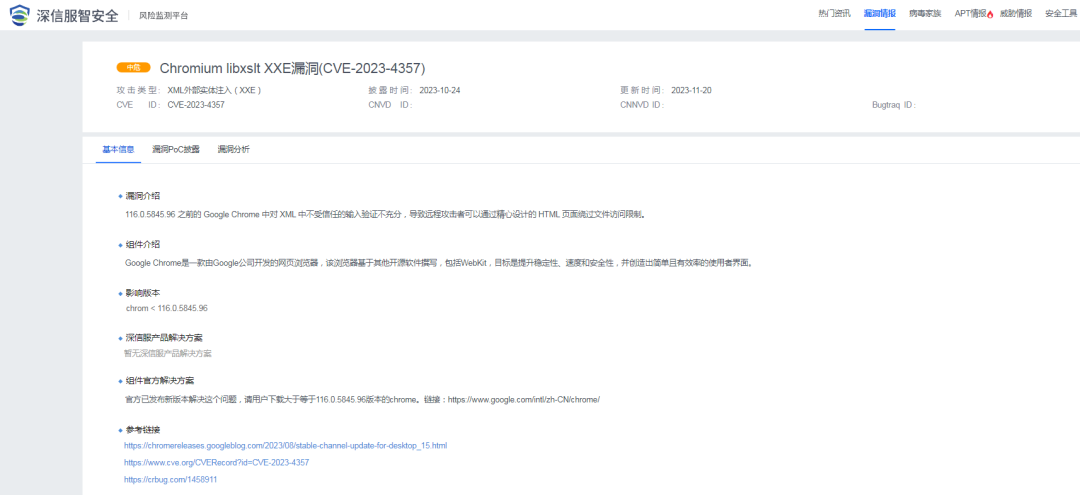Screen dimensions: 1080x495
Task: Click the CNVD ID label
Action: pos(390,105)
